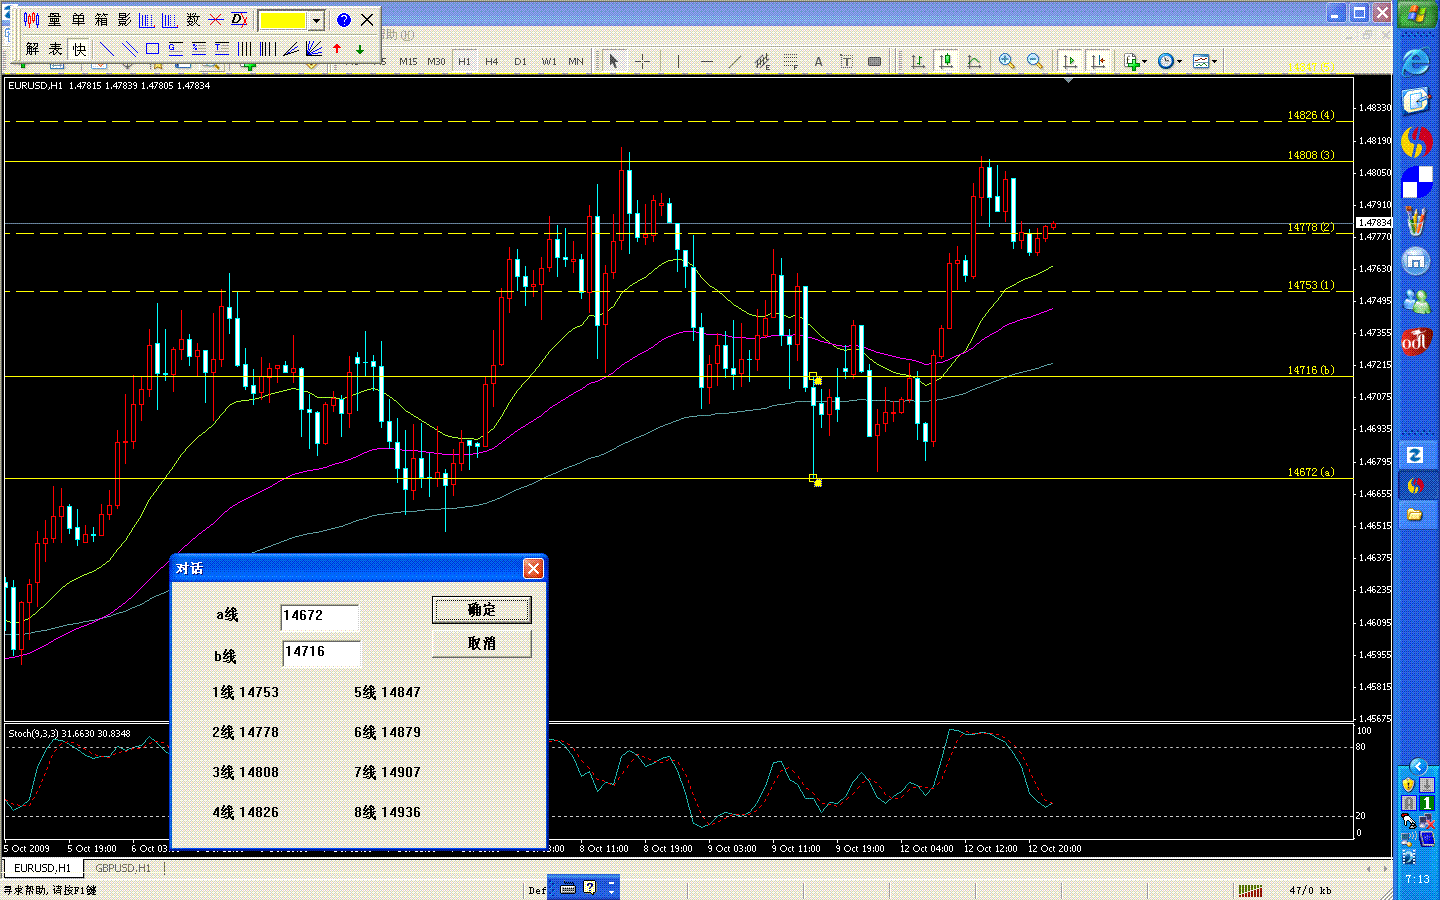Toggle the 快 button in the floating toolbar

pyautogui.click(x=79, y=48)
